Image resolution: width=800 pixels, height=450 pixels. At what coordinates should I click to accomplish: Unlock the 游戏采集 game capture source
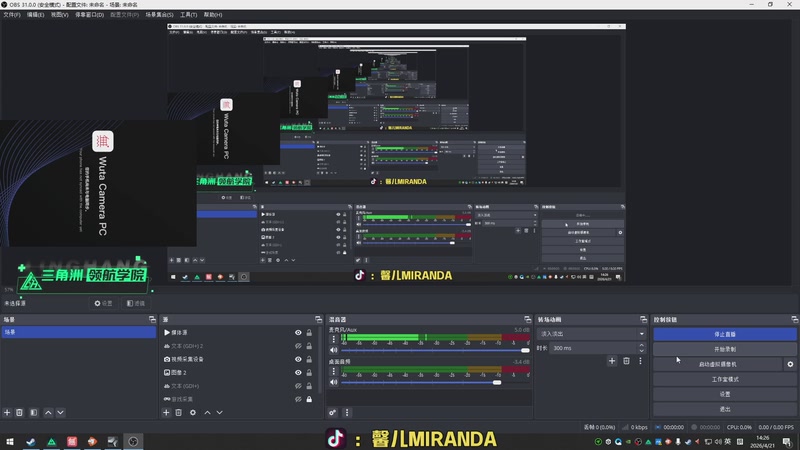[309, 399]
